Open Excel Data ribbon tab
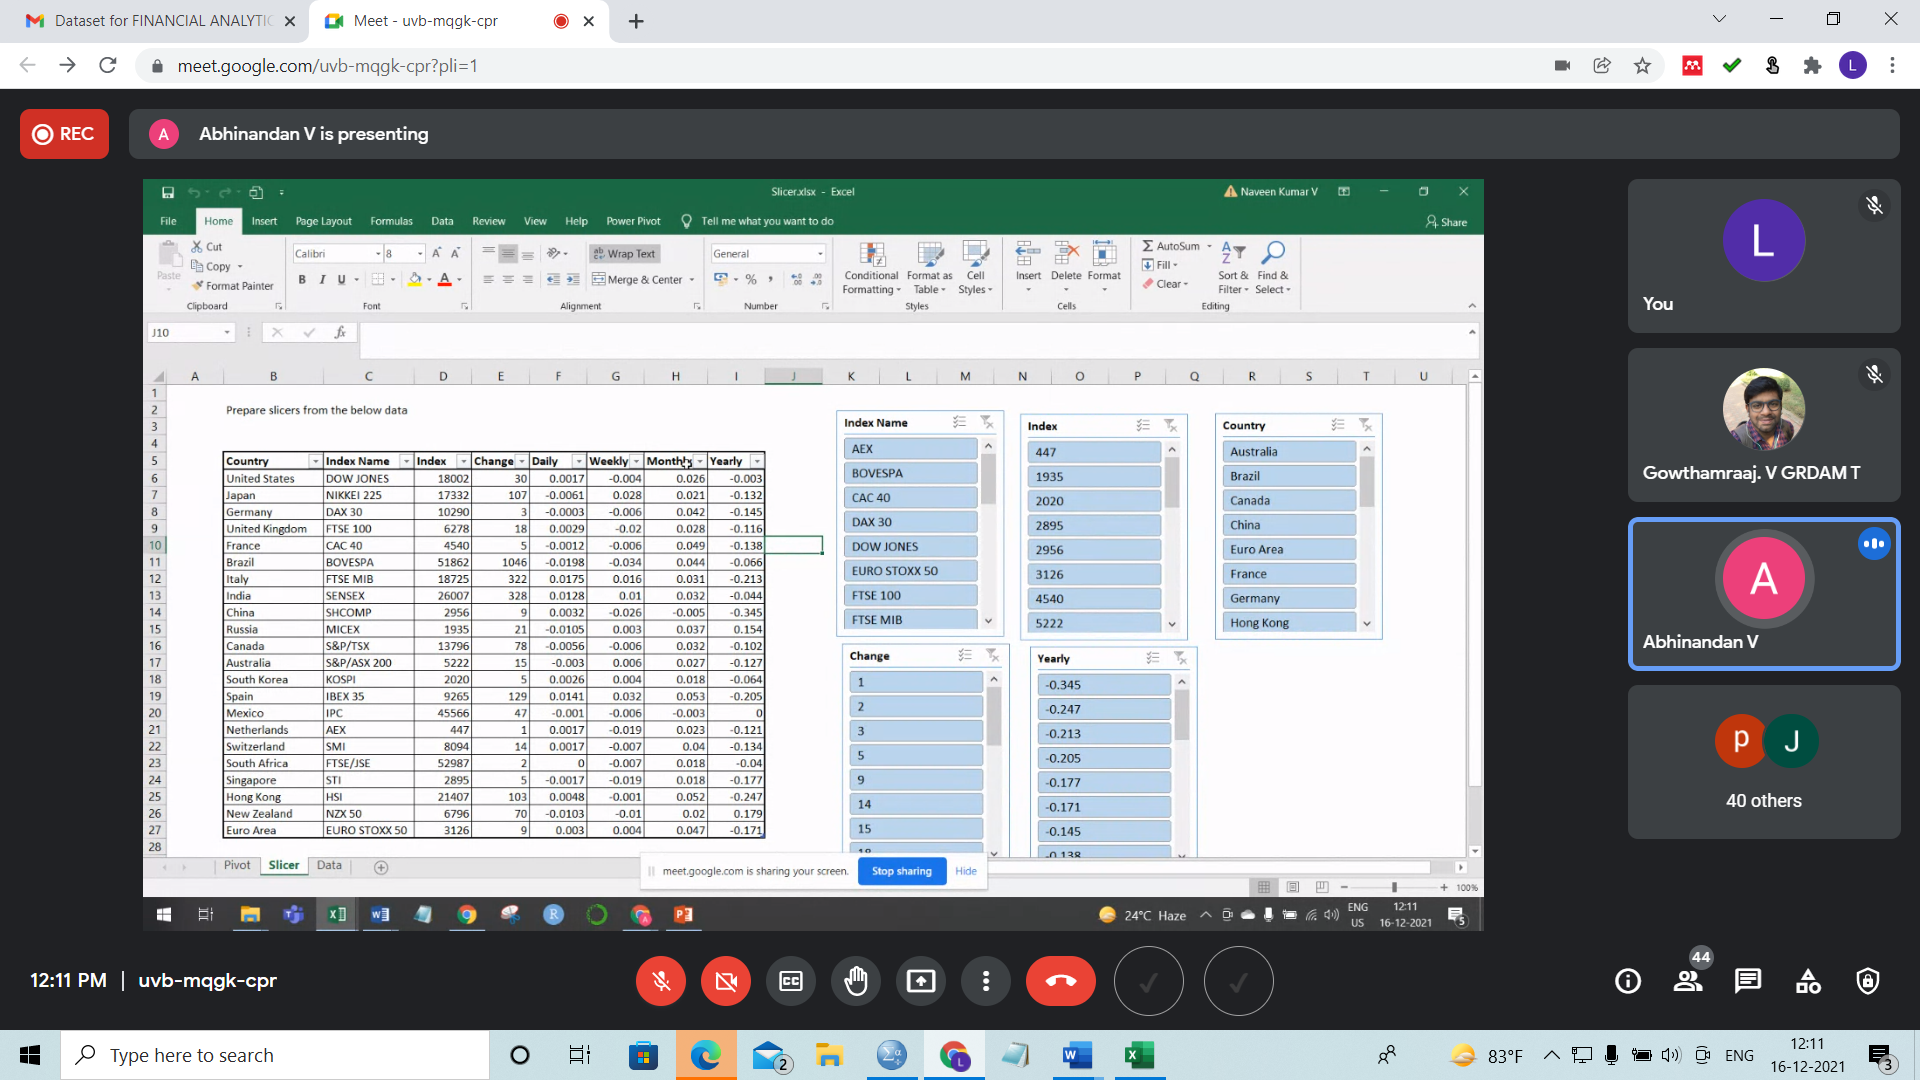The width and height of the screenshot is (1920, 1080). pyautogui.click(x=442, y=221)
